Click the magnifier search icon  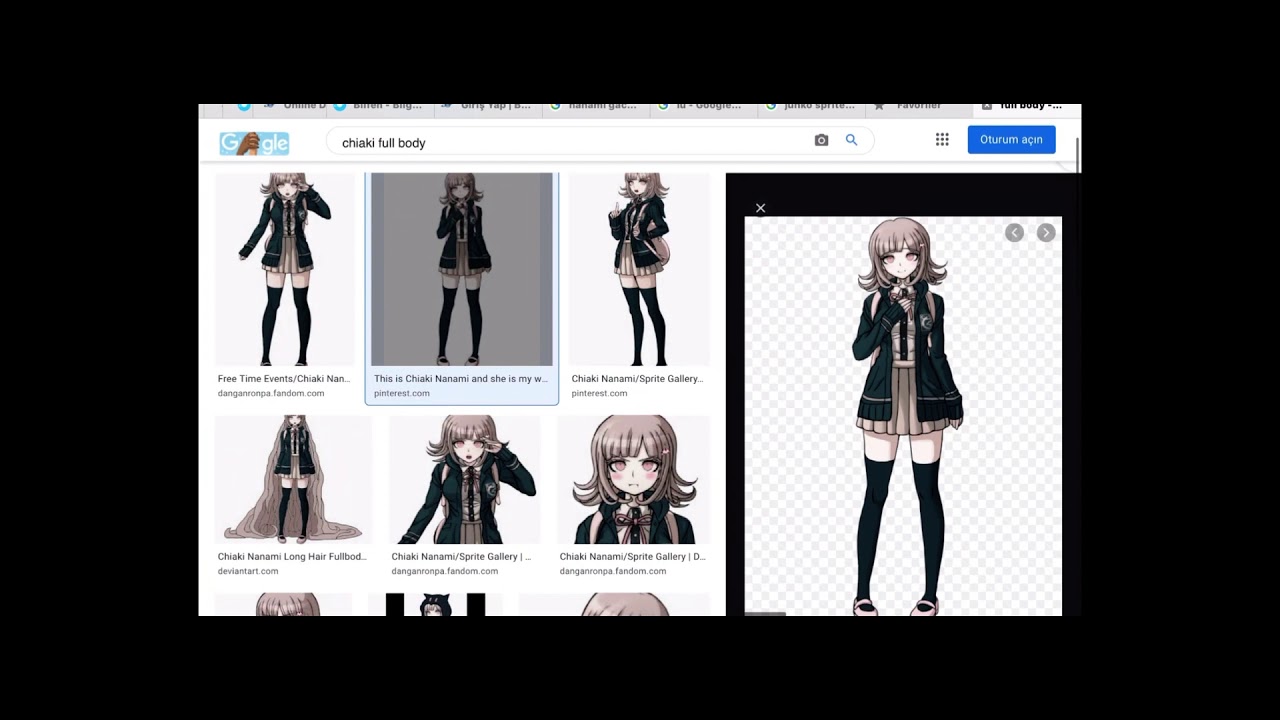[851, 140]
